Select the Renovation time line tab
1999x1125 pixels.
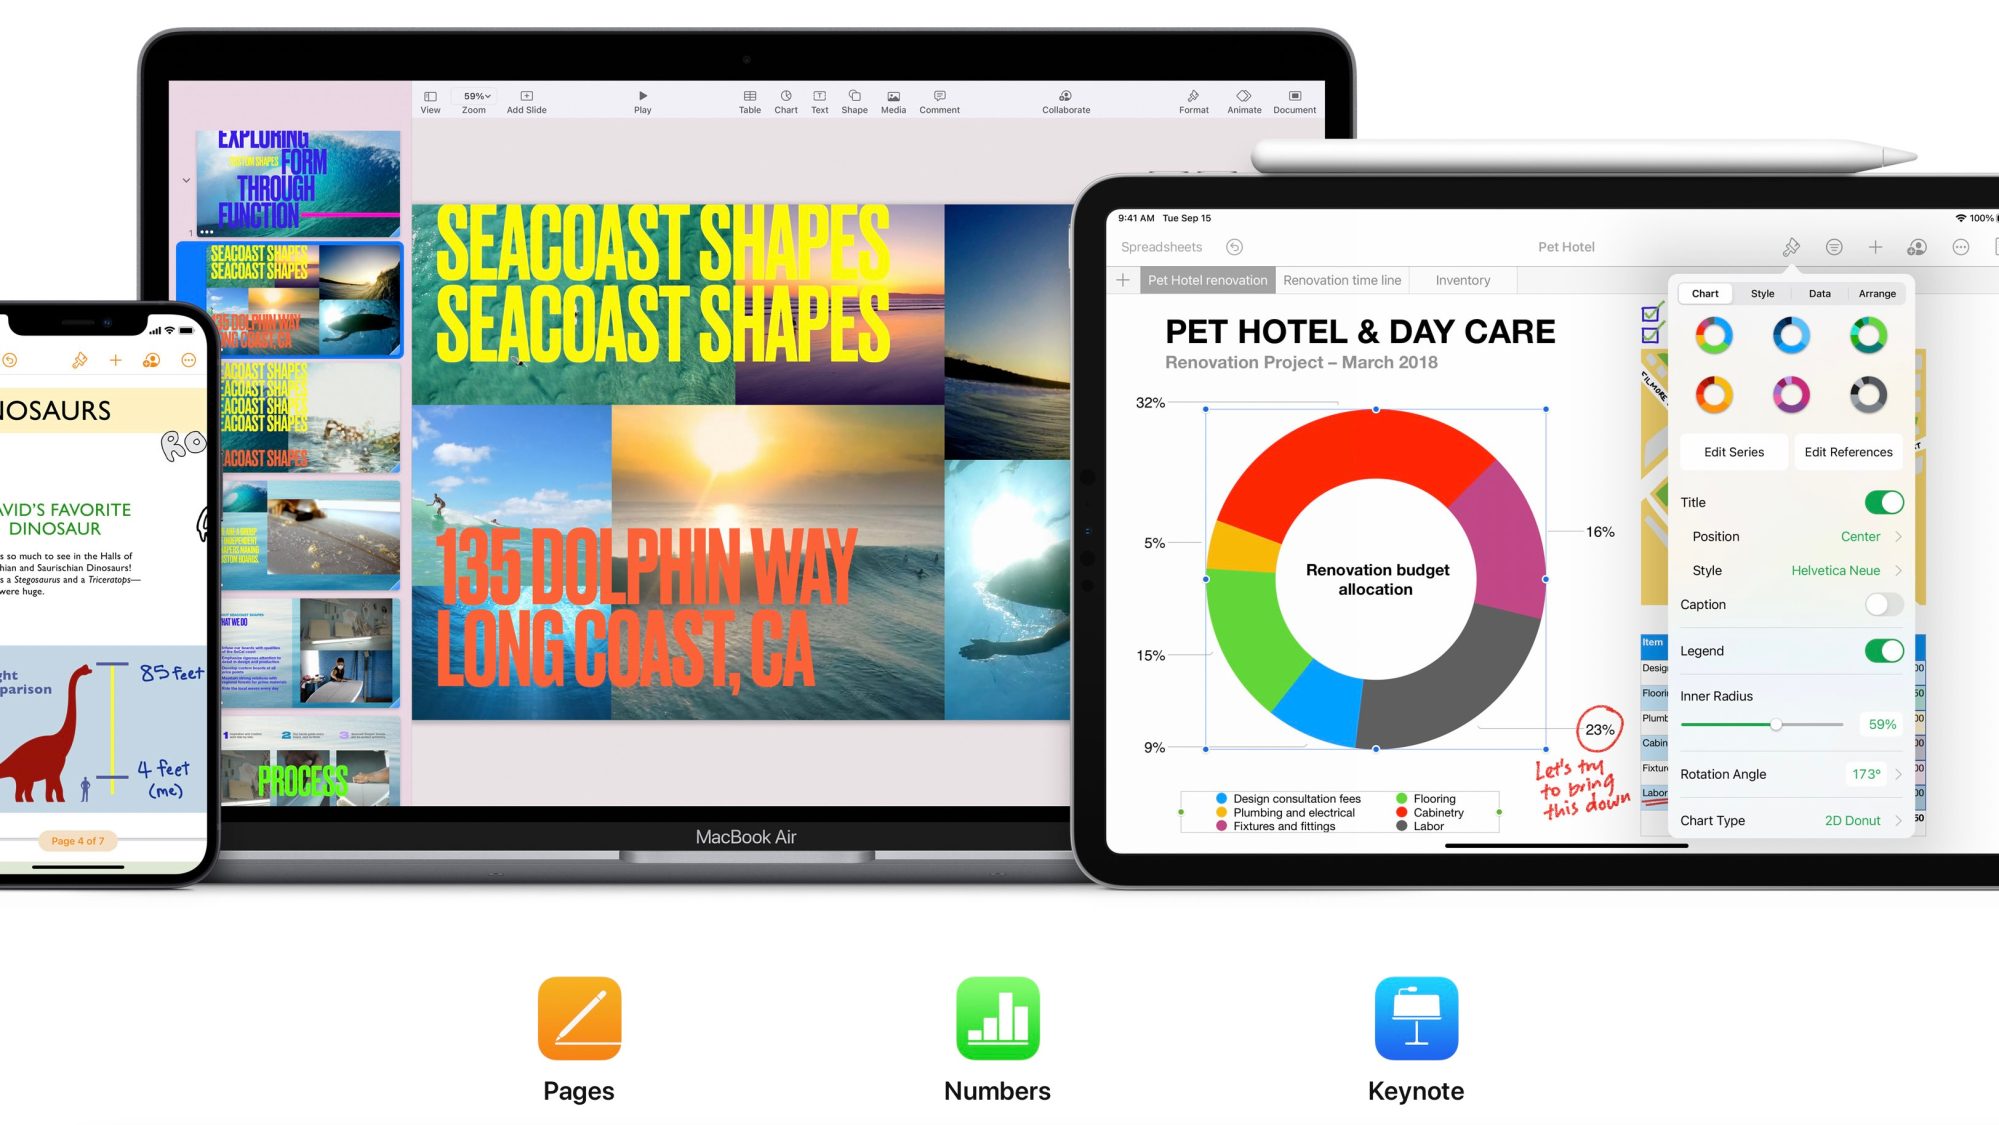[x=1341, y=279]
